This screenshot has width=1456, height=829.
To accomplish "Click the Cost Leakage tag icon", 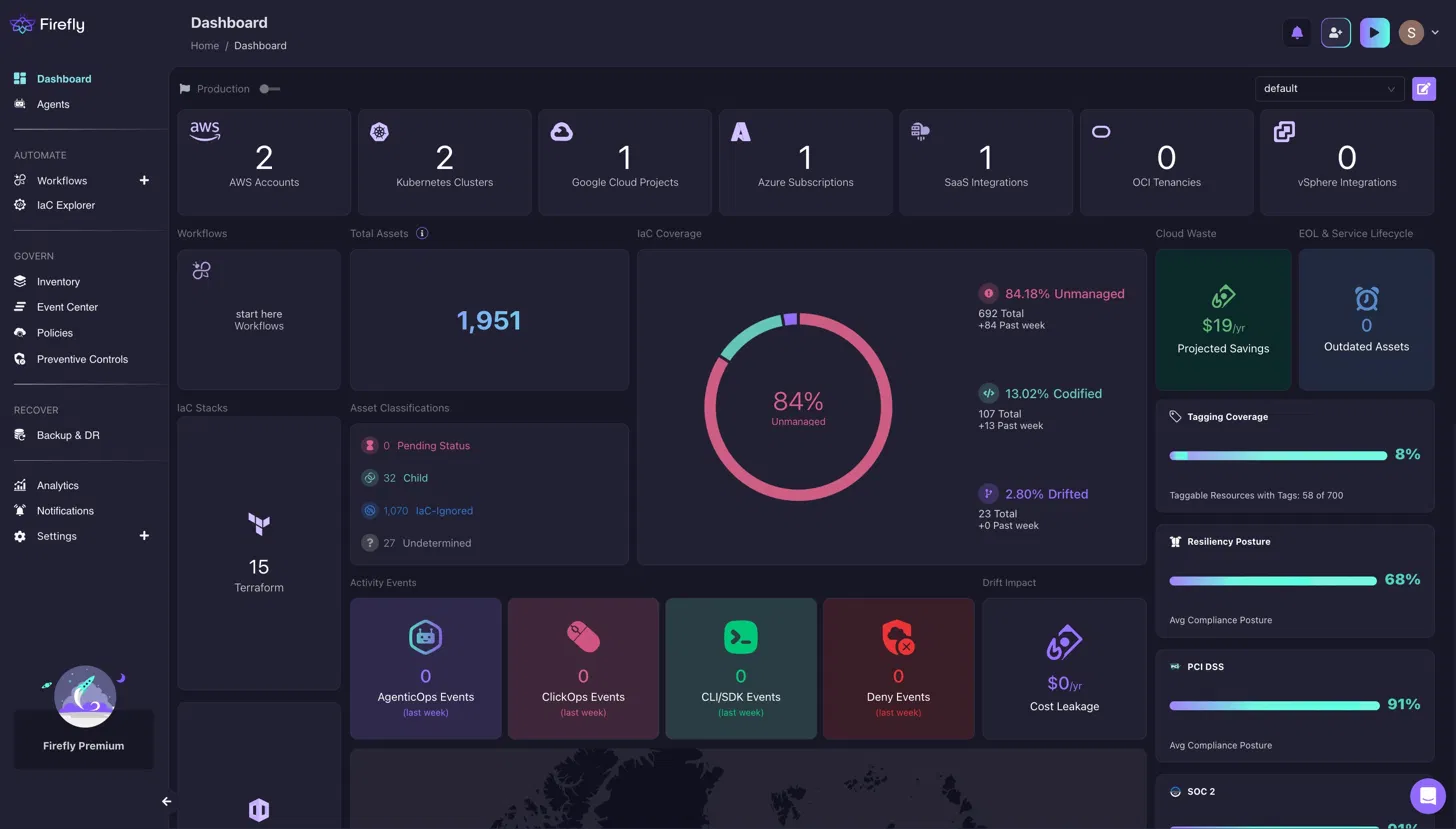I will coord(1064,643).
